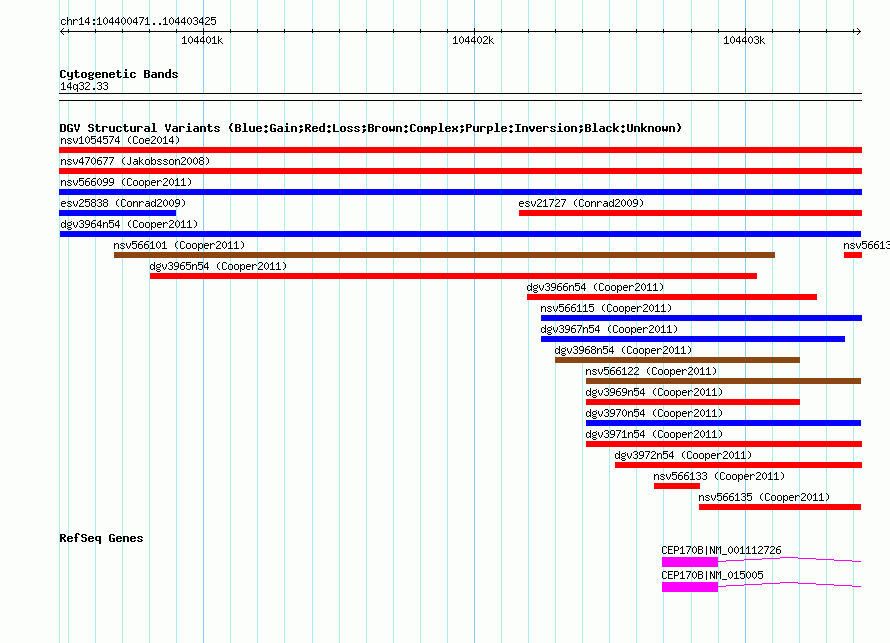The height and width of the screenshot is (643, 890).
Task: Open the dgv3969n54 (Cooper2011) label
Action: [x=654, y=392]
